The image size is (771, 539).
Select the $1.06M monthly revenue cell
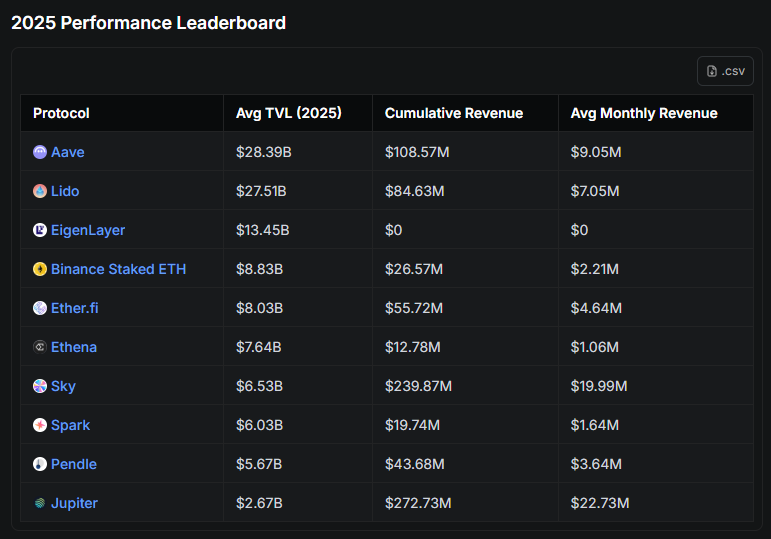(656, 347)
